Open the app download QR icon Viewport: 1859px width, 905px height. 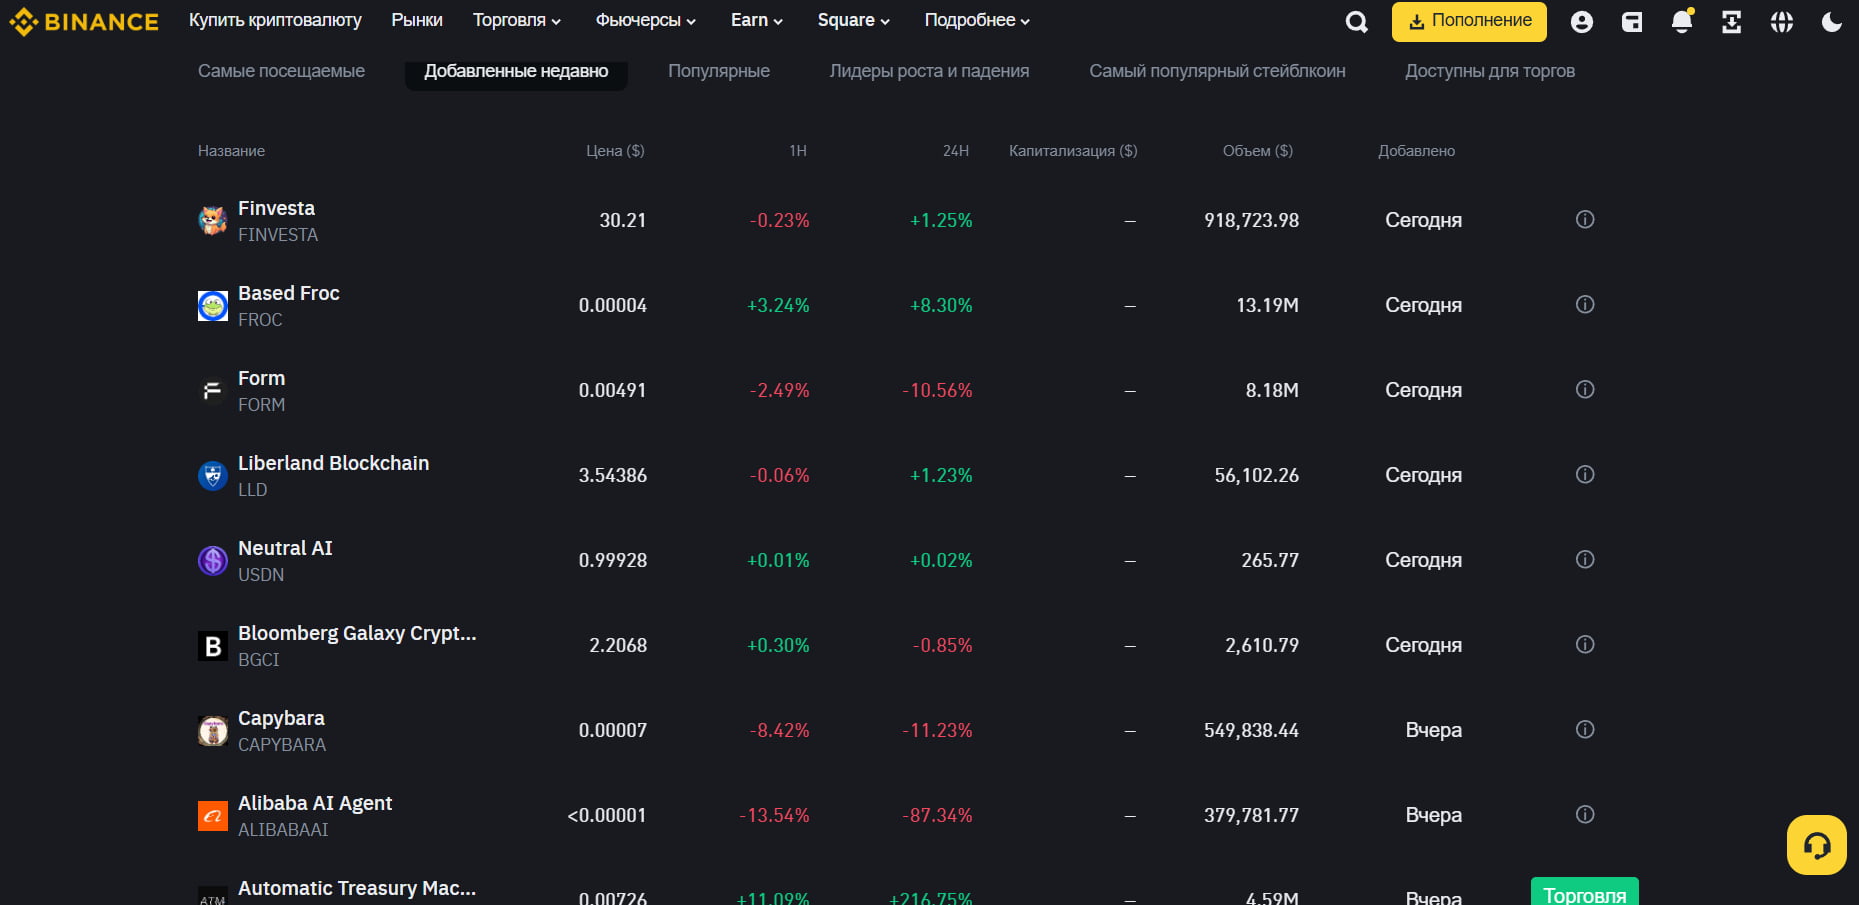coord(1731,22)
